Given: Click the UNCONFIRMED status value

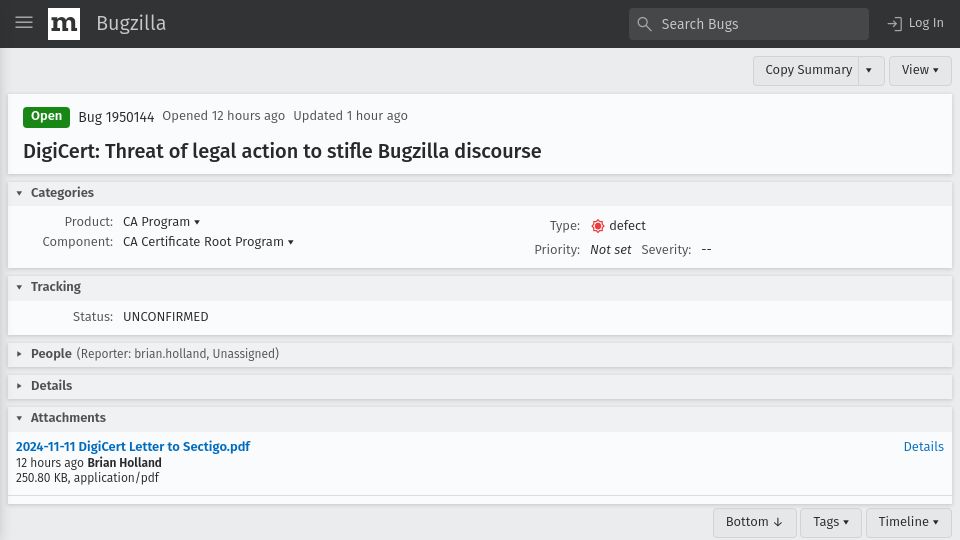Looking at the screenshot, I should [166, 317].
